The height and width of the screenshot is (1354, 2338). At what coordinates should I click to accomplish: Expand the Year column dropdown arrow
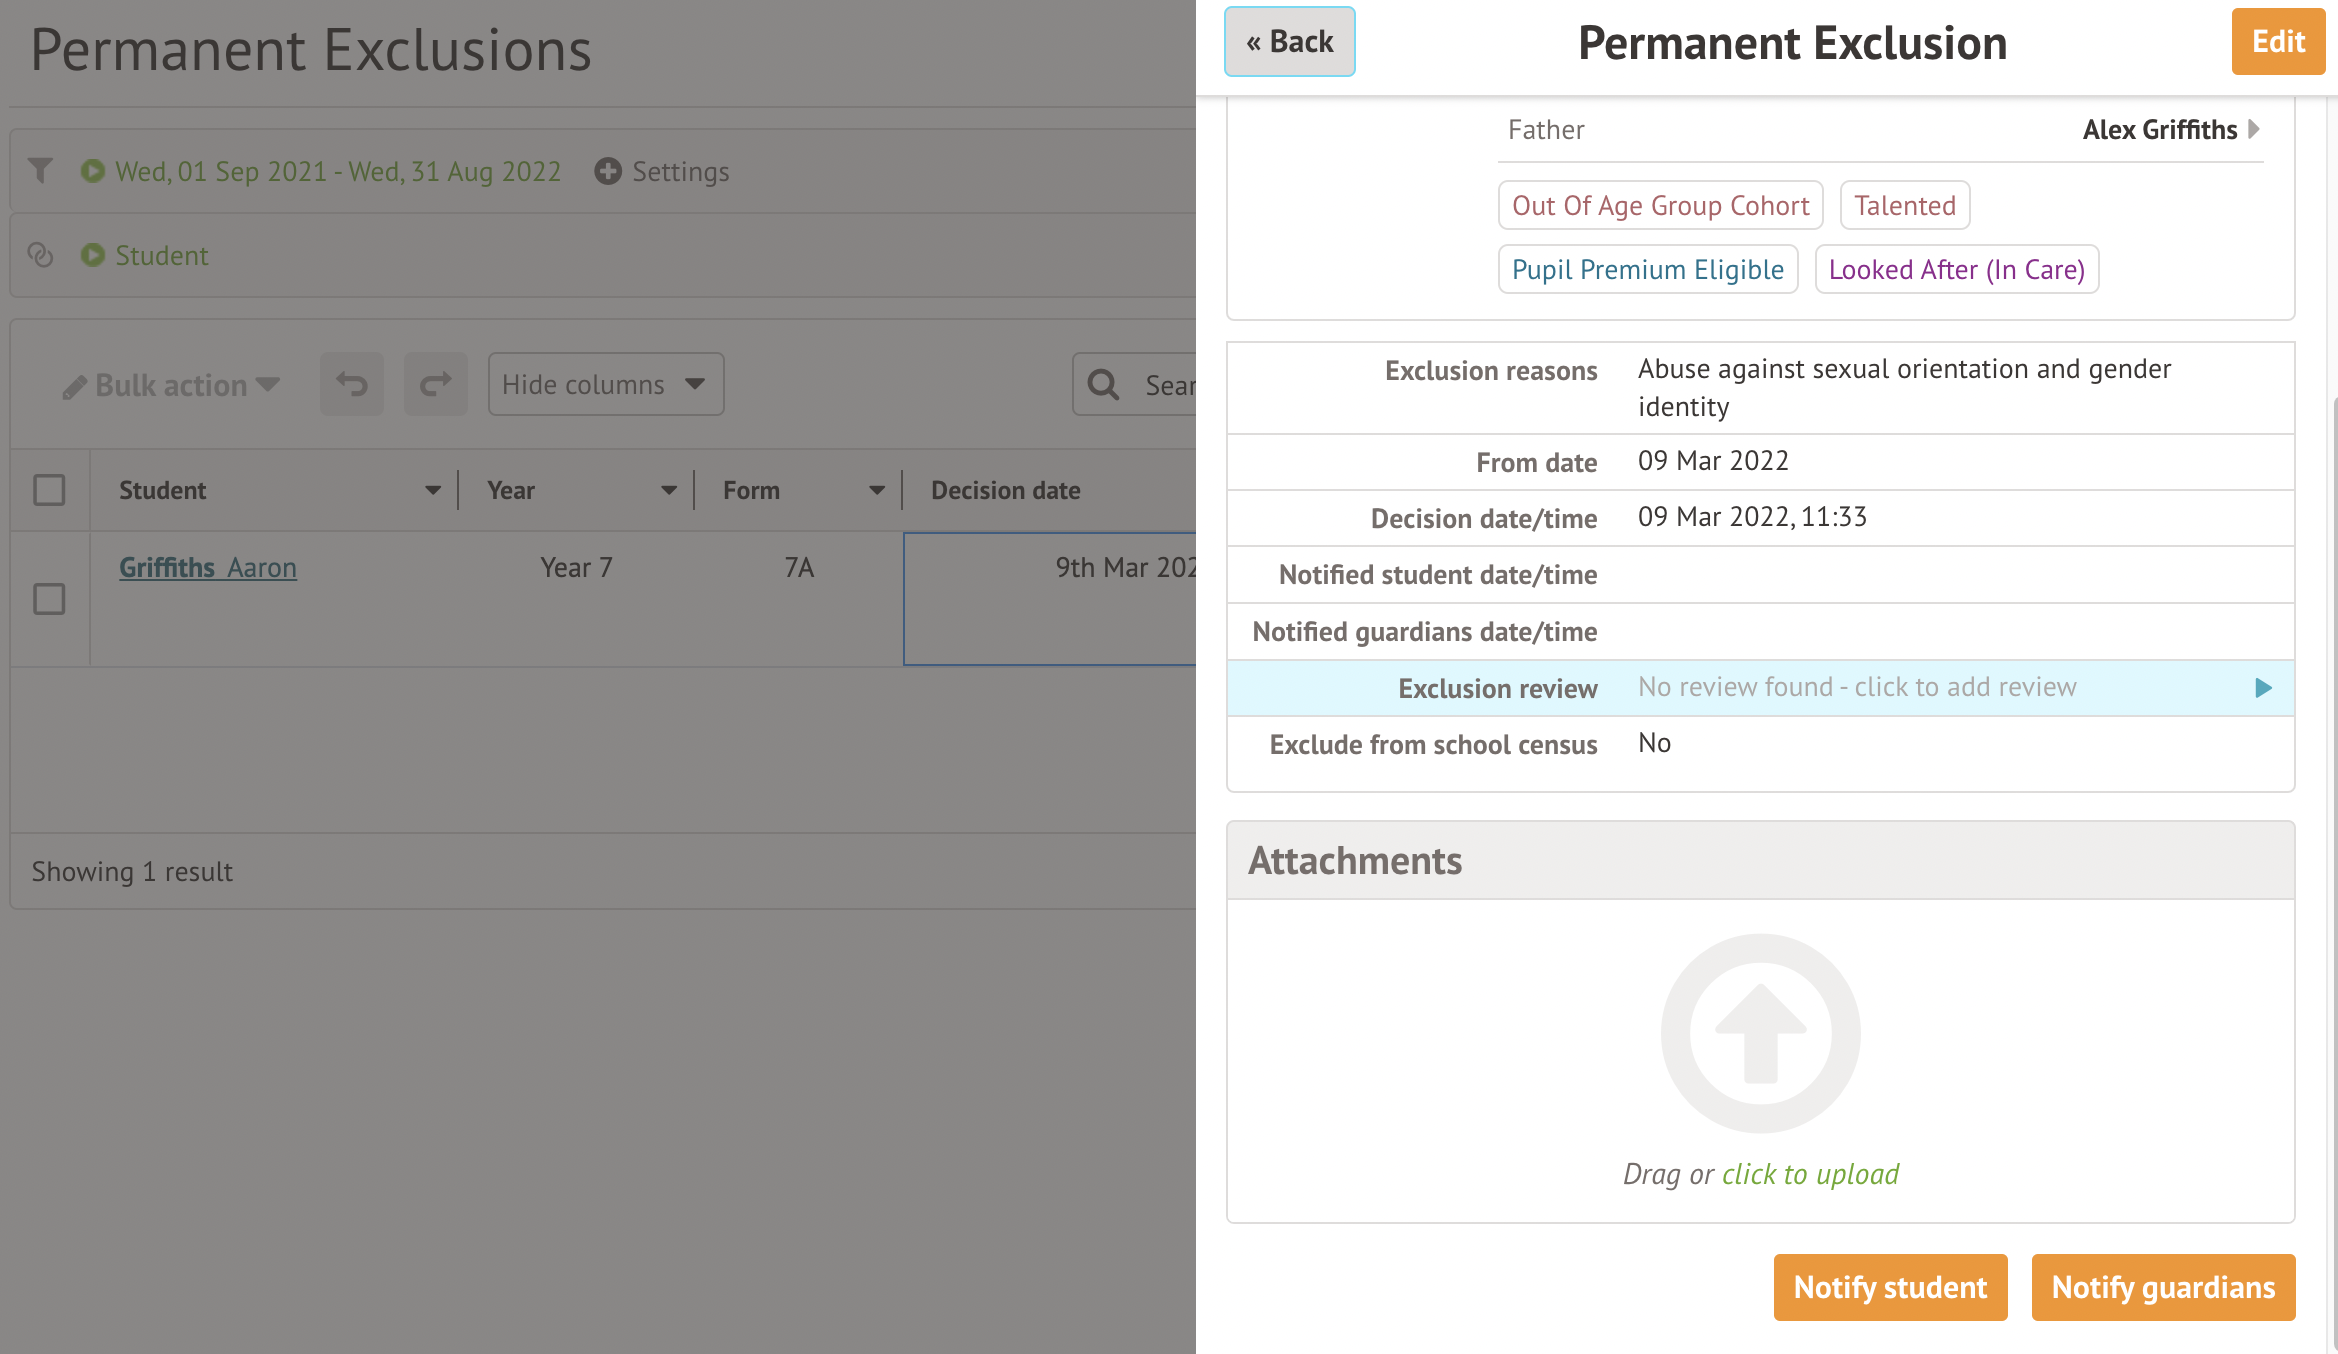click(x=669, y=490)
